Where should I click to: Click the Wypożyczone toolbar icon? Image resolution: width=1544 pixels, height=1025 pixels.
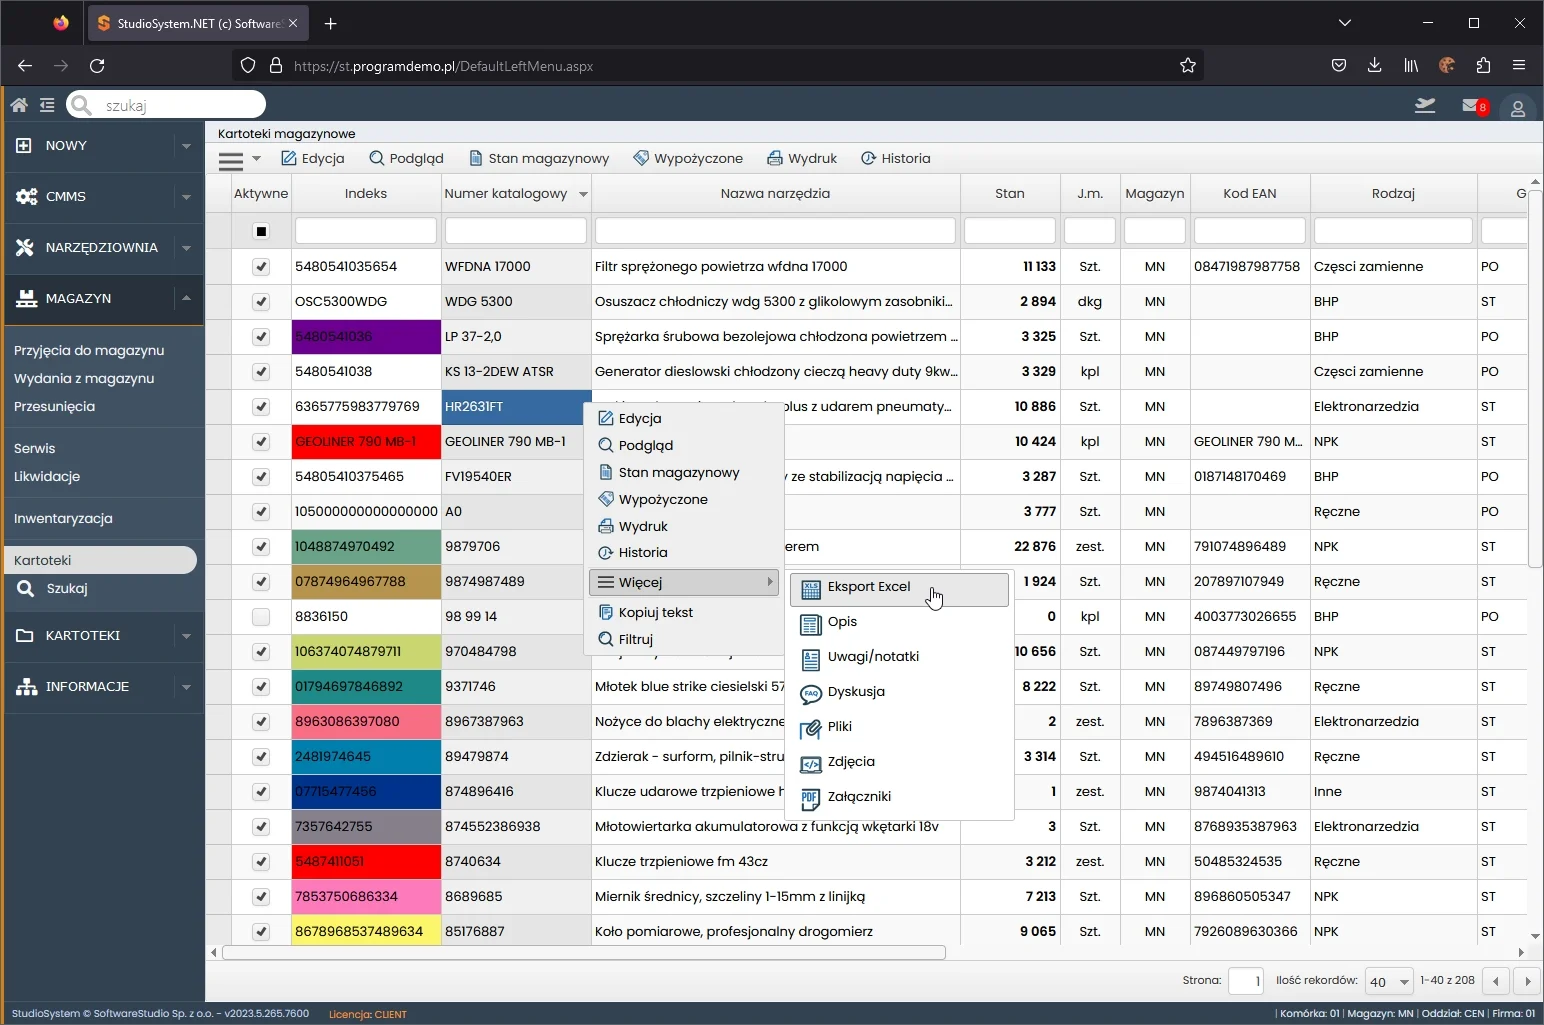pos(641,158)
